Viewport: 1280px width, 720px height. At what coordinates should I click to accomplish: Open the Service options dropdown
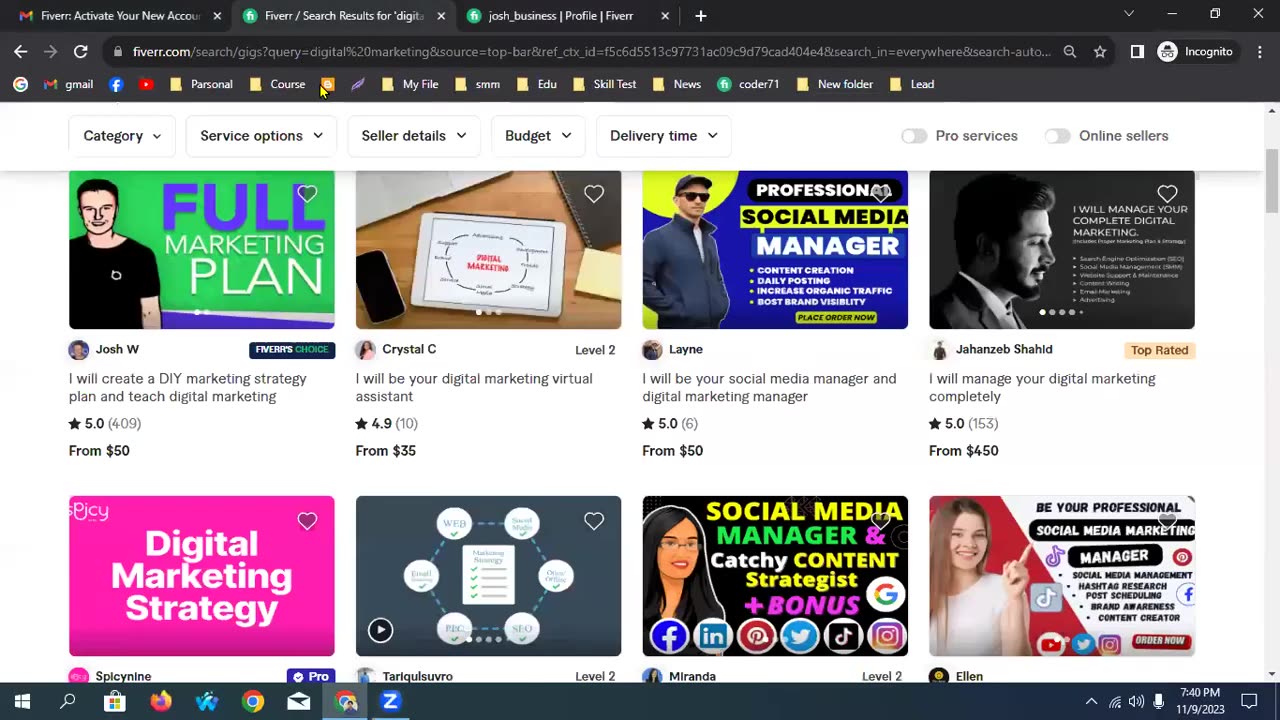coord(261,136)
